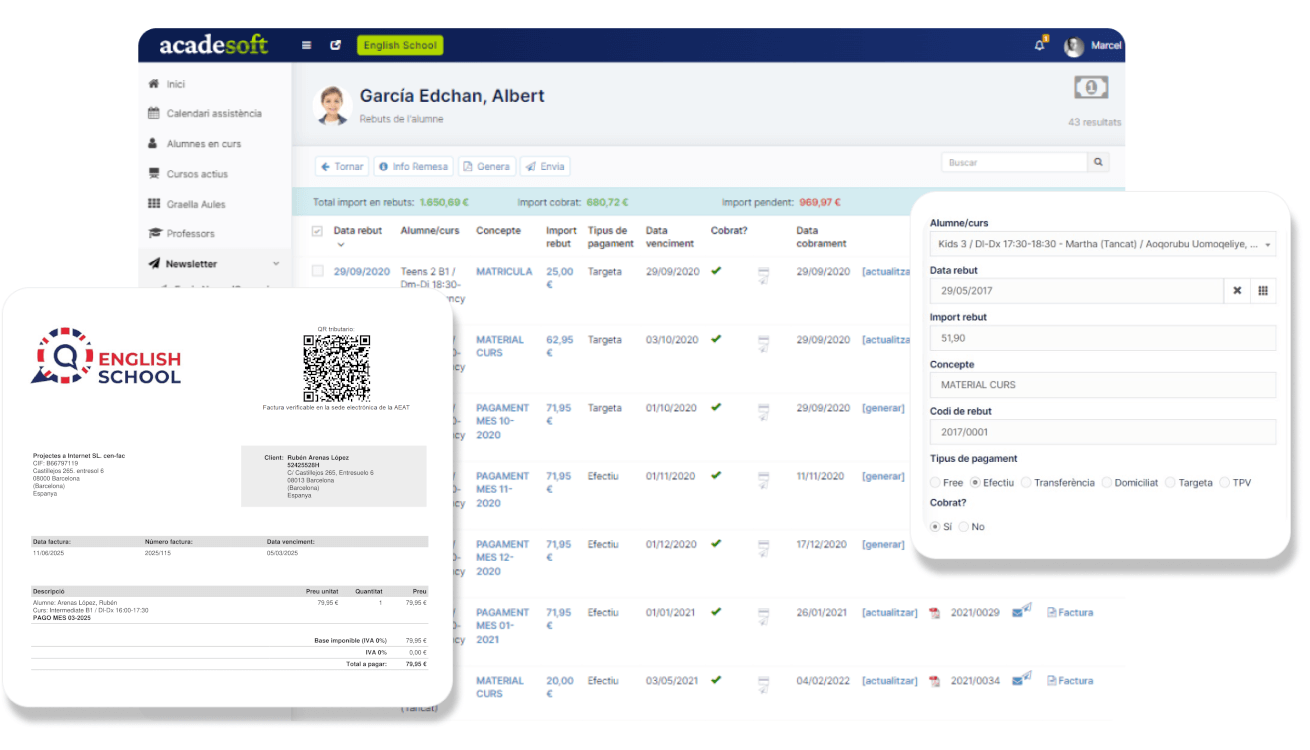The image size is (1310, 750).
Task: Click the Codi de rebut field showing 2017/0001
Action: pyautogui.click(x=1103, y=432)
